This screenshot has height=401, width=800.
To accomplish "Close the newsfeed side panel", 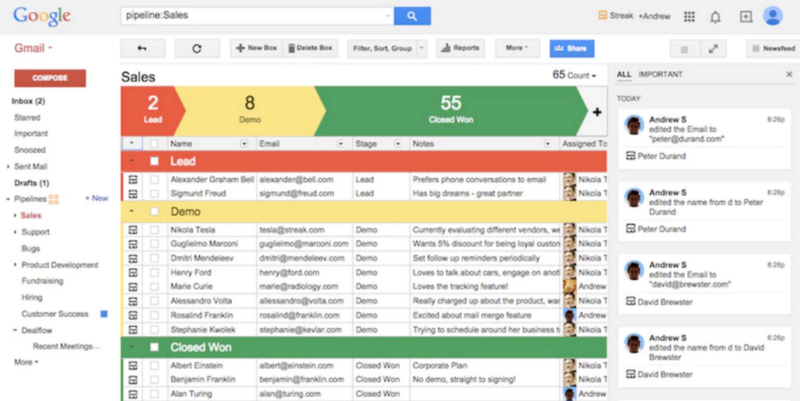I will (x=789, y=75).
